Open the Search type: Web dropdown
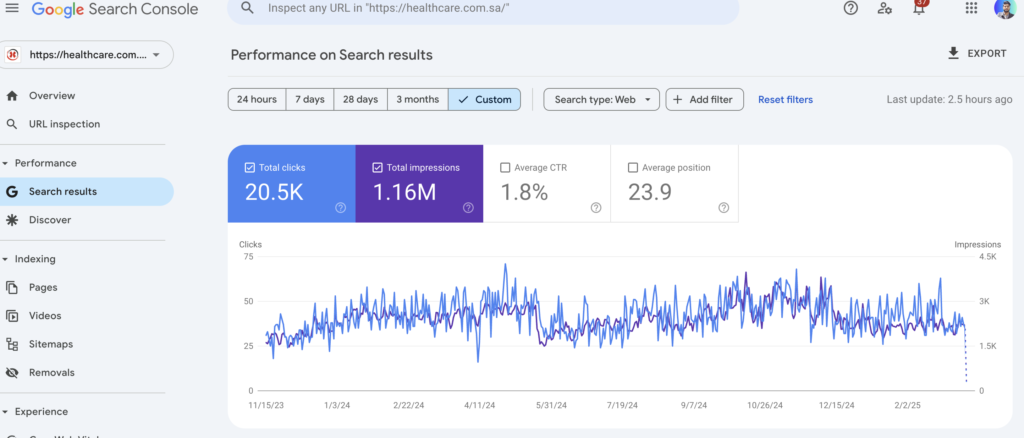The width and height of the screenshot is (1024, 438). (601, 100)
